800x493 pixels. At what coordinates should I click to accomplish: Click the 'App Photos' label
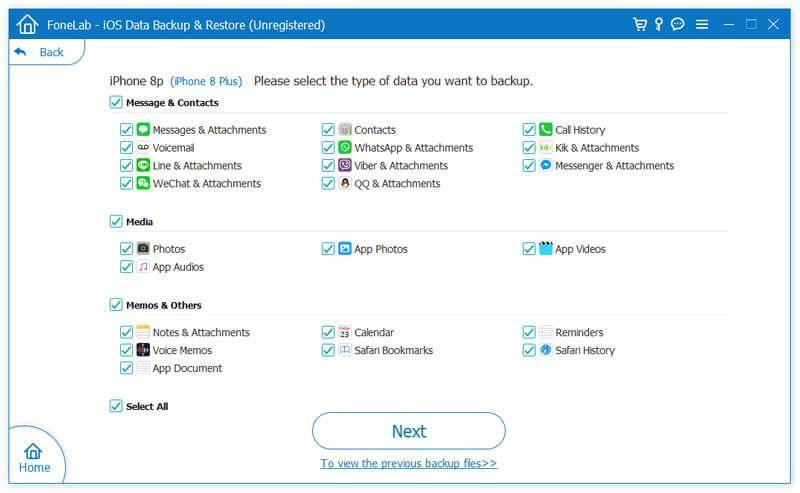point(381,249)
